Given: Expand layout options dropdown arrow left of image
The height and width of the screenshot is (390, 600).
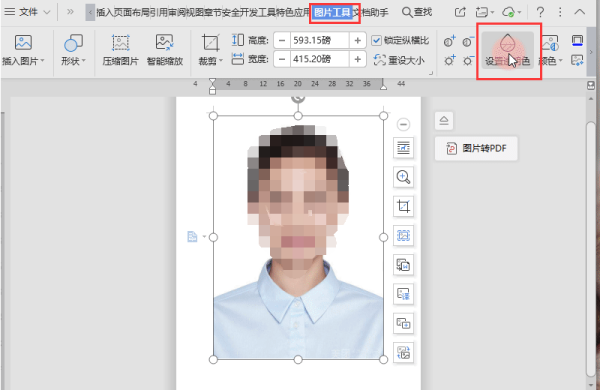Looking at the screenshot, I should pyautogui.click(x=204, y=237).
